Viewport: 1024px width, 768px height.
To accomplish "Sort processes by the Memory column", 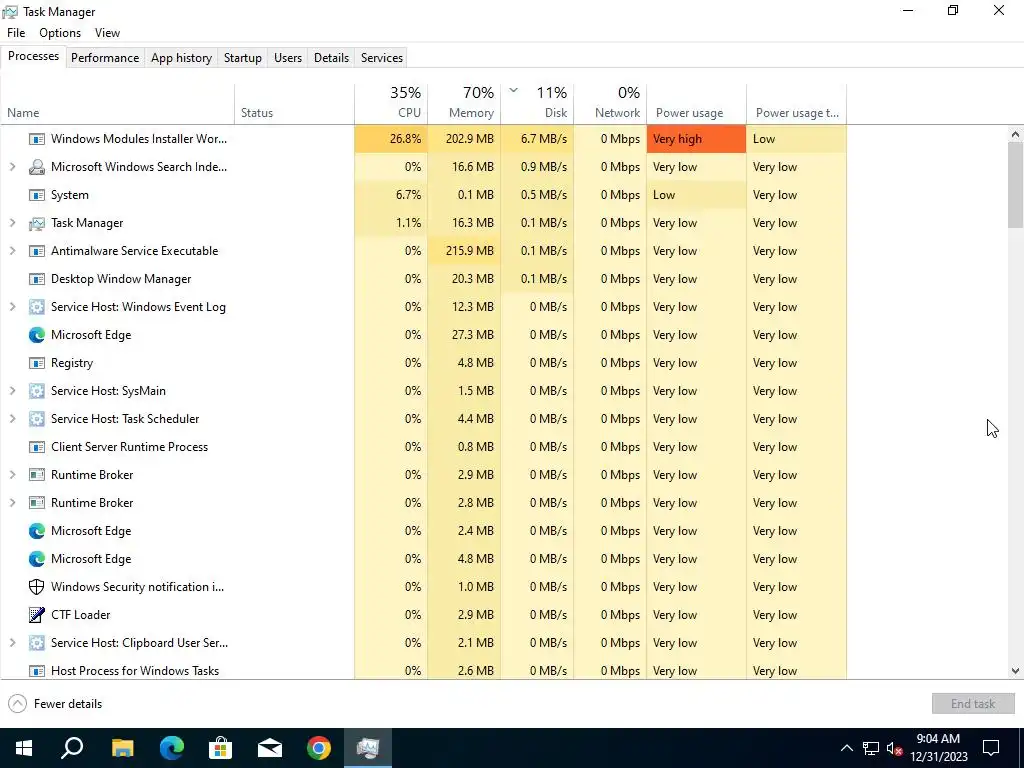I will [464, 103].
